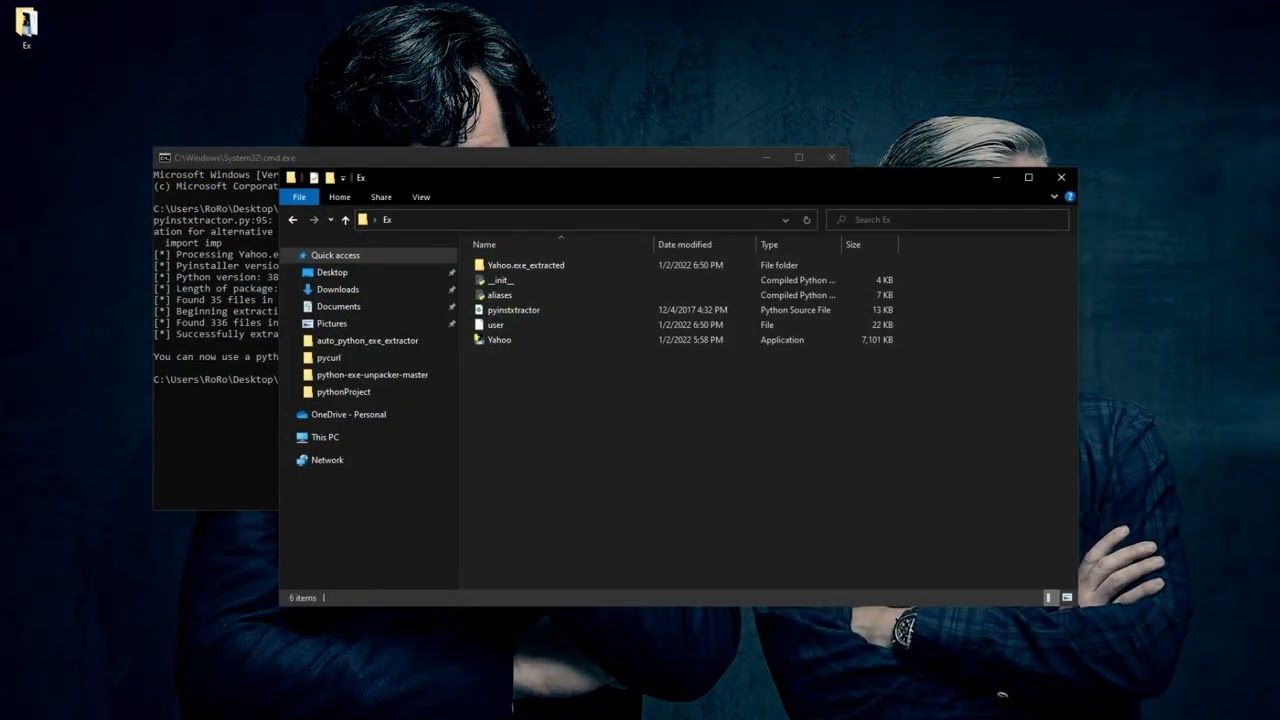Click the "6 items" status bar text
Image resolution: width=1280 pixels, height=720 pixels.
coord(302,598)
